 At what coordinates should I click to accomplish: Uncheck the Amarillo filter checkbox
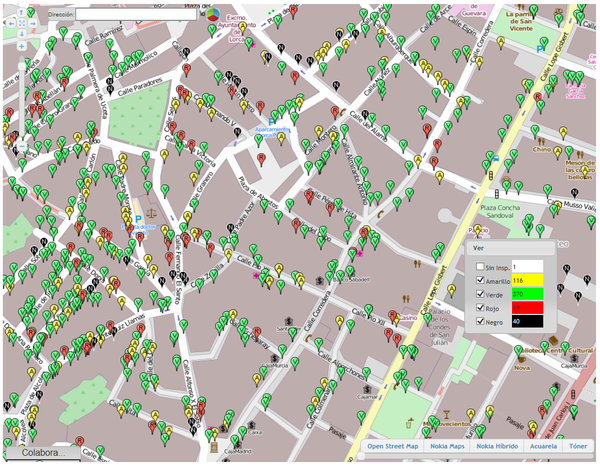point(479,281)
